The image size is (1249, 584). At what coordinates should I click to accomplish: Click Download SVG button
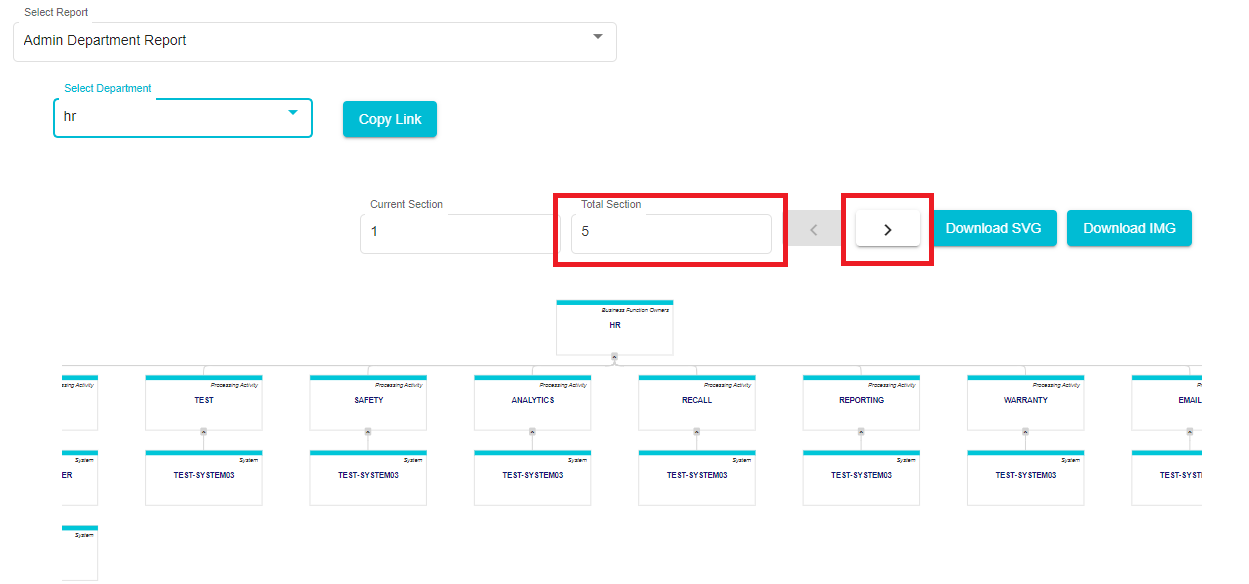pos(993,228)
